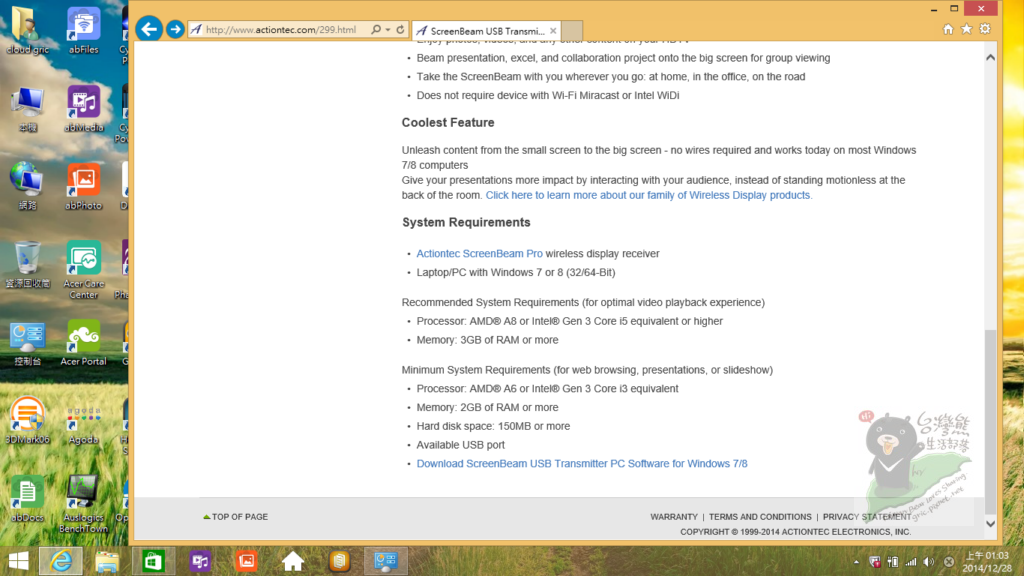The height and width of the screenshot is (576, 1024).
Task: Open a new blank browser tab
Action: coord(572,31)
